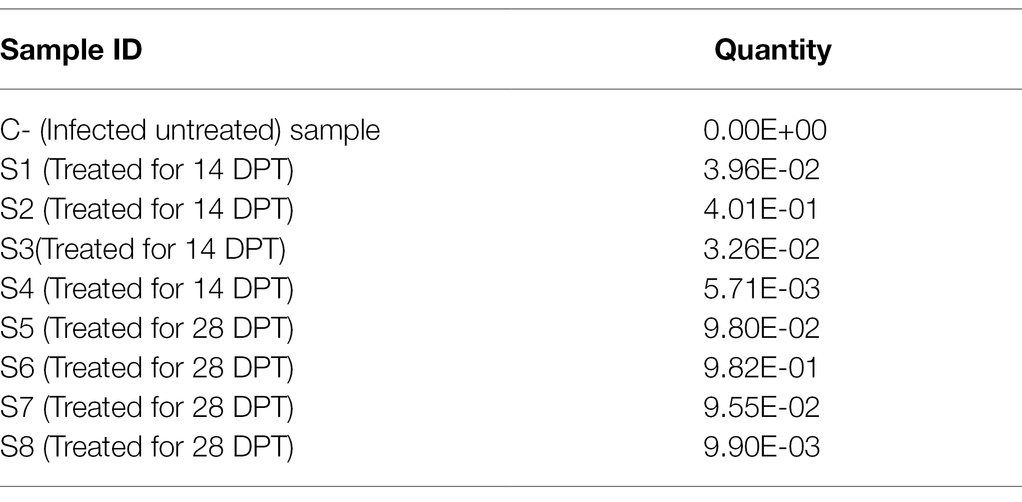Select the S8 (Treated for 28 DPT) label

coord(147,447)
